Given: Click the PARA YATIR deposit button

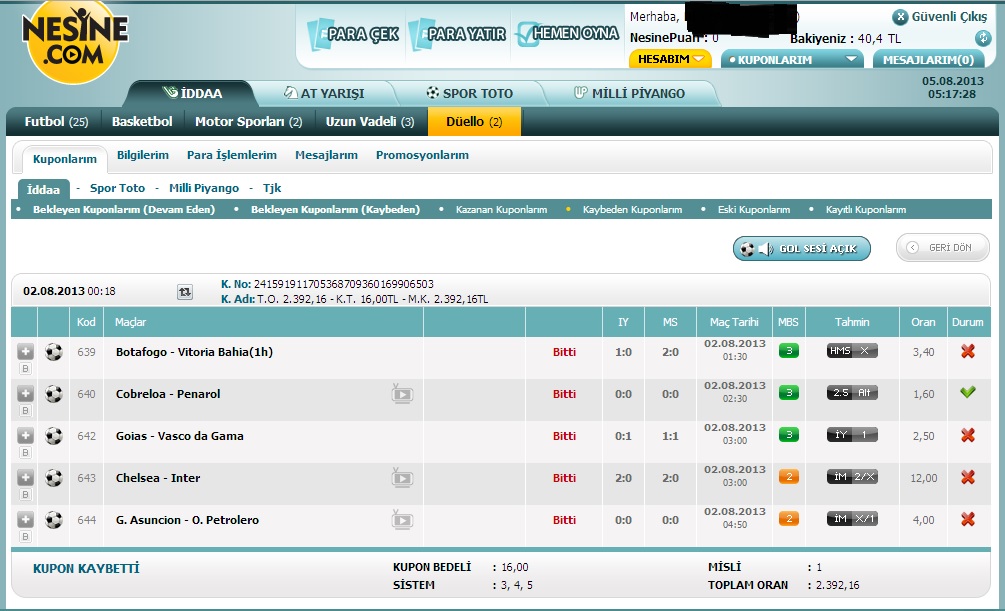Looking at the screenshot, I should (458, 34).
